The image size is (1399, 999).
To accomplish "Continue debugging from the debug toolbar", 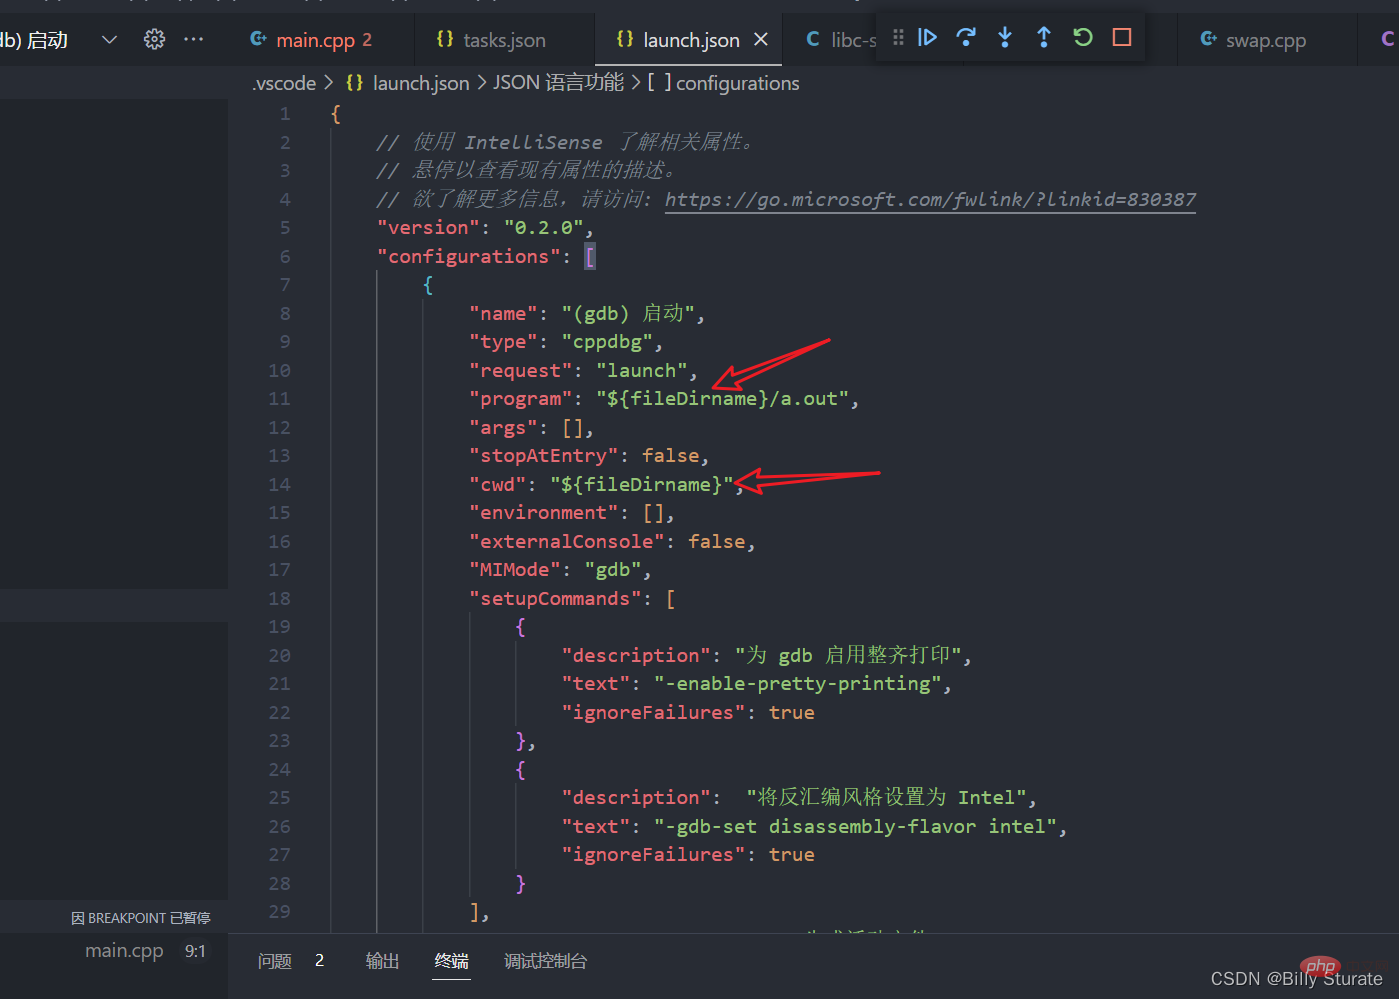I will [928, 37].
